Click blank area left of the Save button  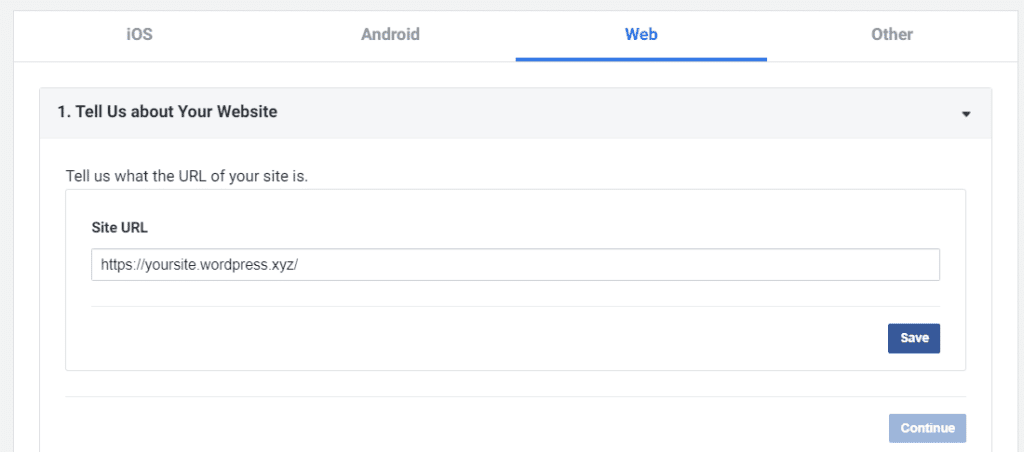click(500, 338)
